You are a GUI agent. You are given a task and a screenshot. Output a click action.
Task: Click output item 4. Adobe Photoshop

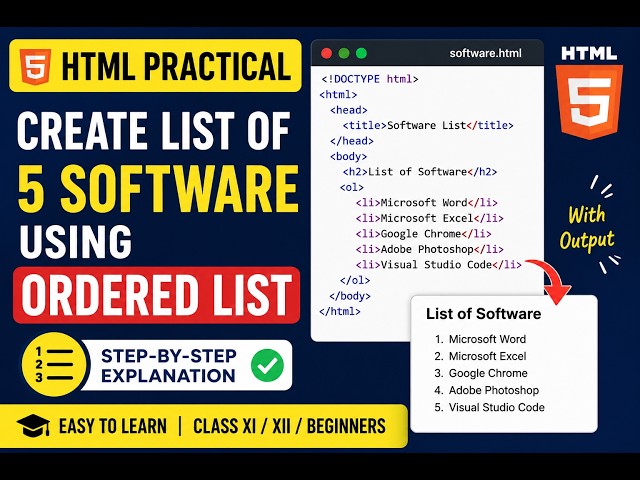click(x=487, y=390)
